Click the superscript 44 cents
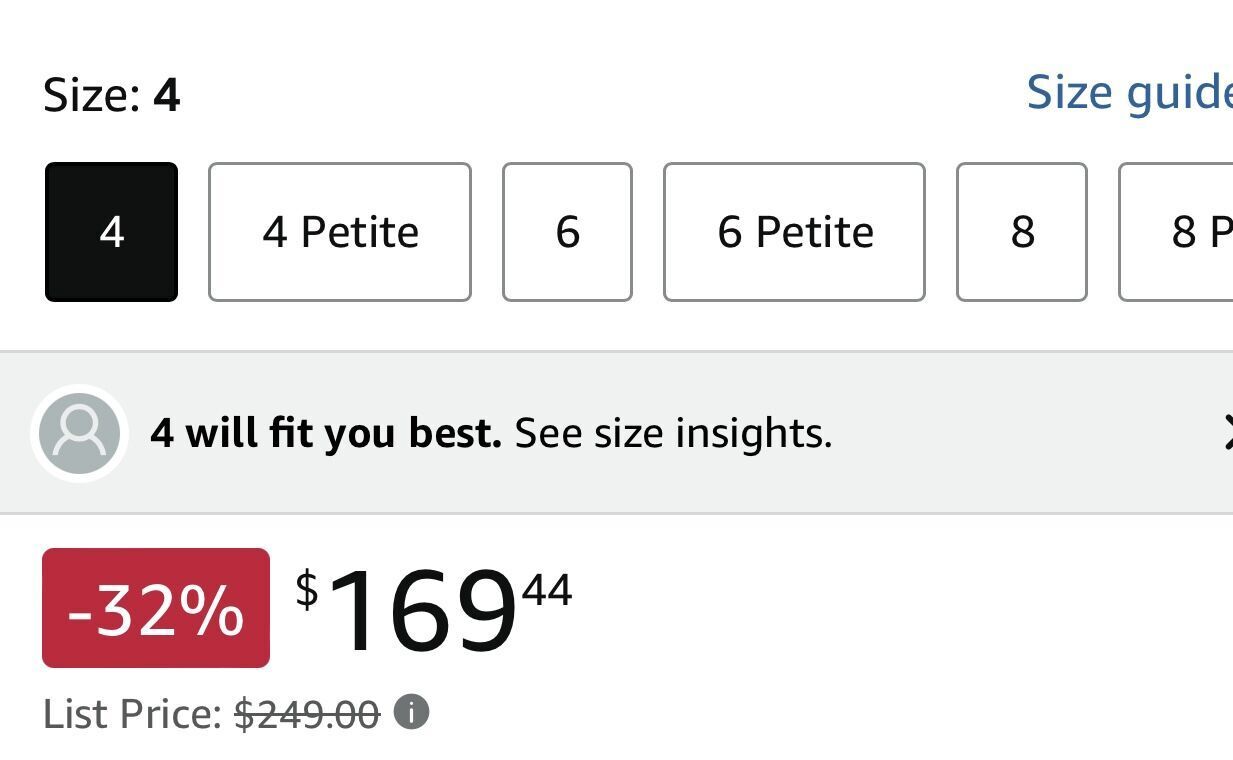The height and width of the screenshot is (760, 1233). click(x=547, y=590)
